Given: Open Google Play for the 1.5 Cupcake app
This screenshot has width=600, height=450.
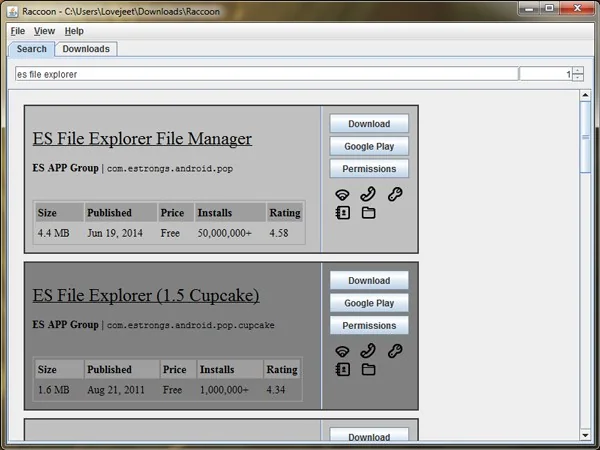Looking at the screenshot, I should pos(369,303).
